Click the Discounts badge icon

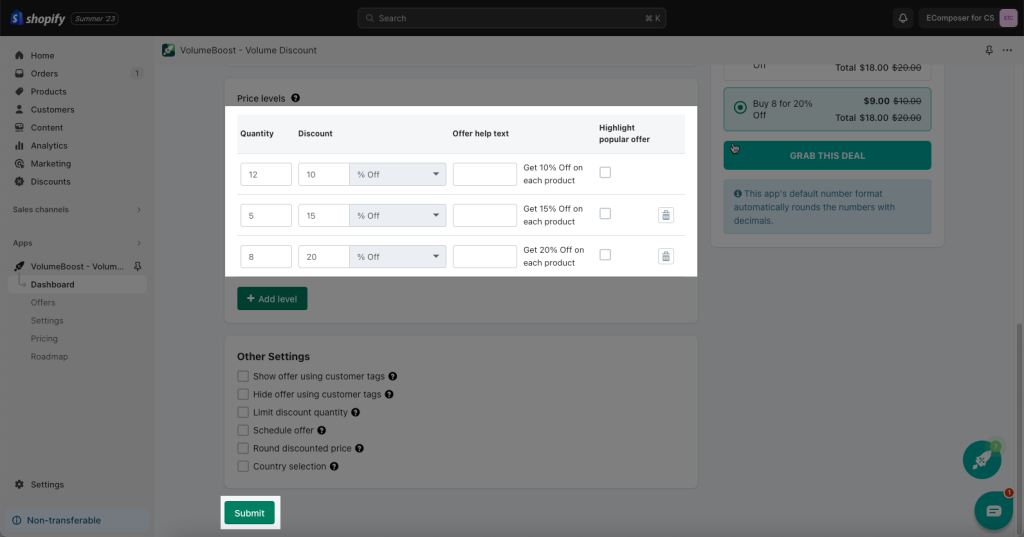click(x=19, y=182)
